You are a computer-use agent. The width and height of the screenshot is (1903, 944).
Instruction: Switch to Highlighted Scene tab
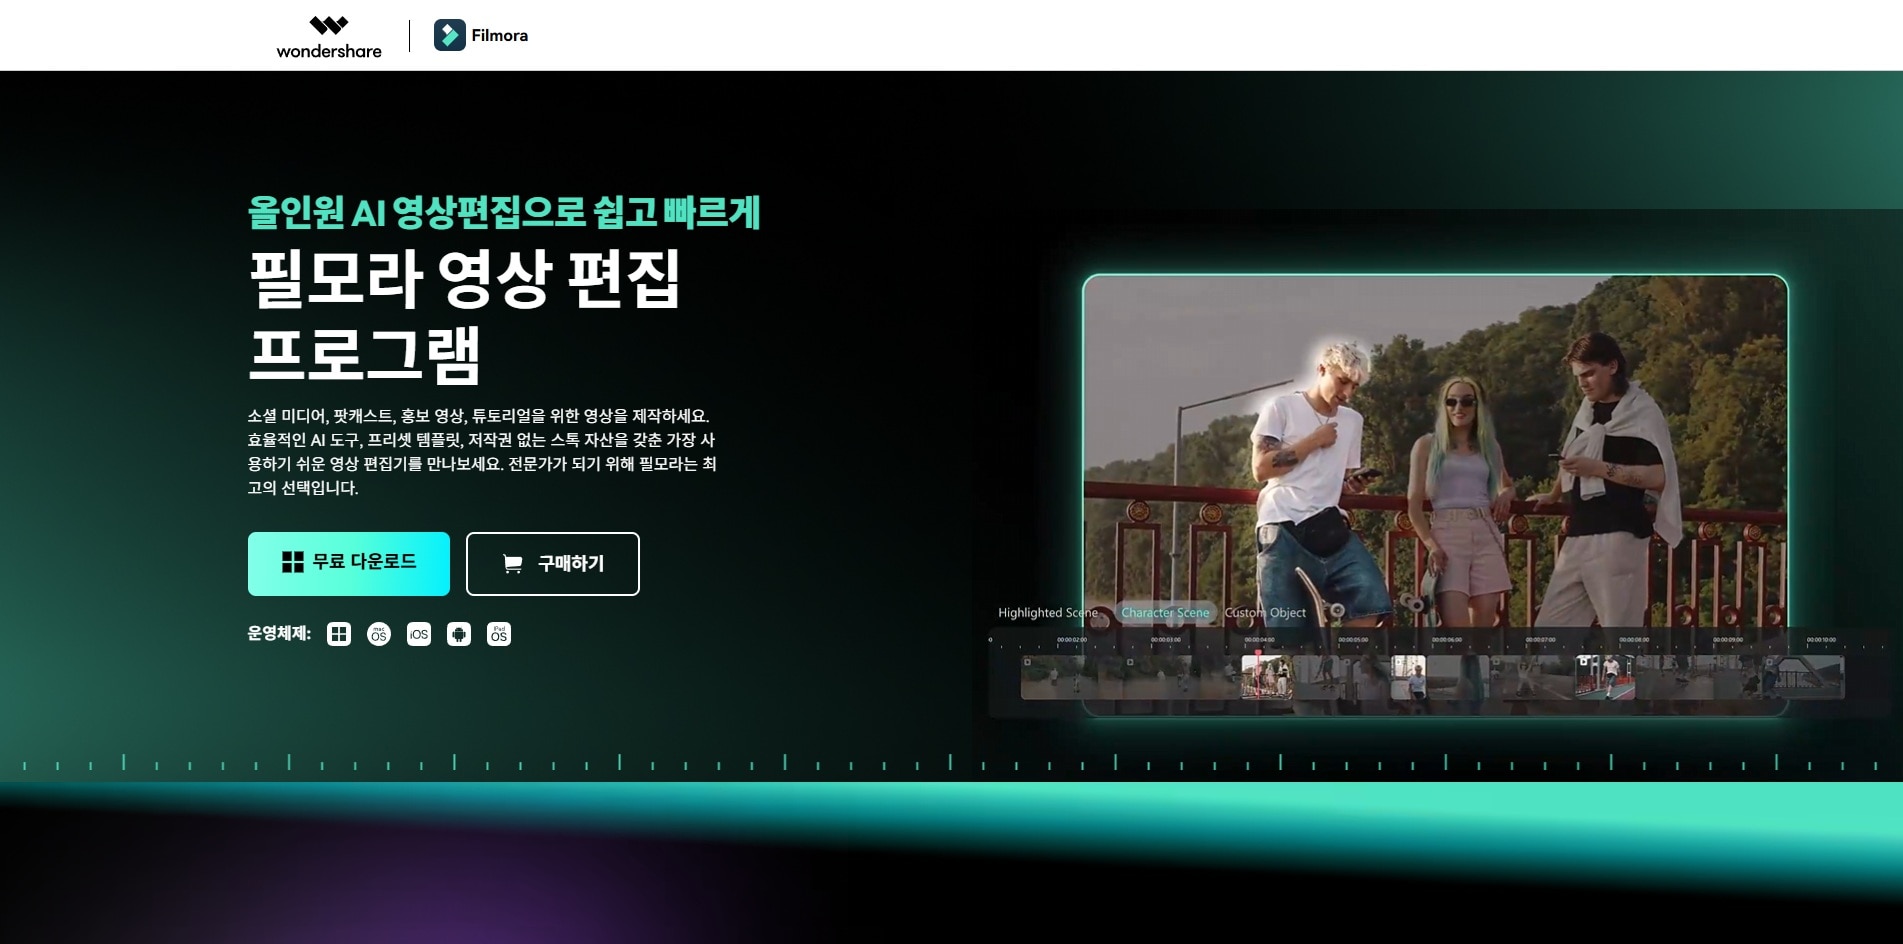pyautogui.click(x=1048, y=613)
